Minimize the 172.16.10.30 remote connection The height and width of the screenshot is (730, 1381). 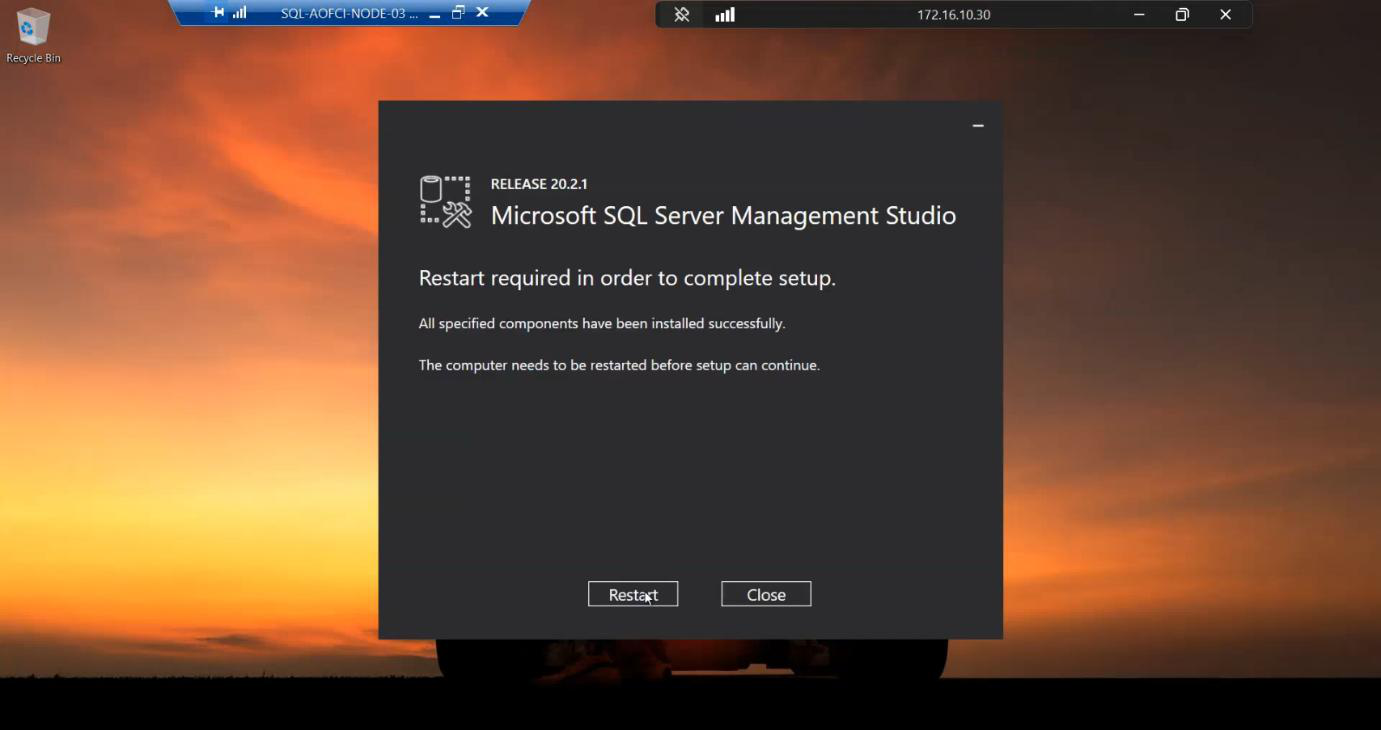point(1139,15)
